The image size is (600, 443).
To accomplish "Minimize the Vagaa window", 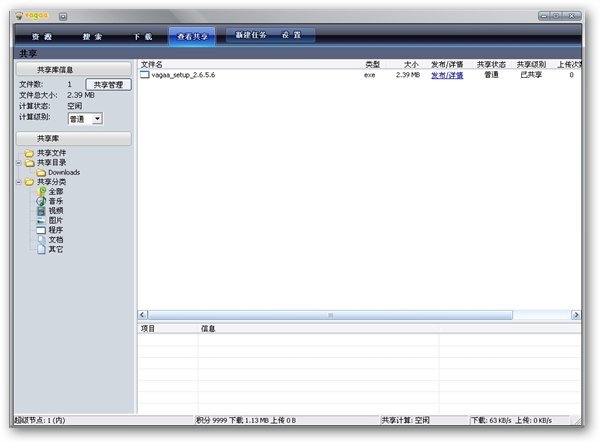I will pos(544,16).
